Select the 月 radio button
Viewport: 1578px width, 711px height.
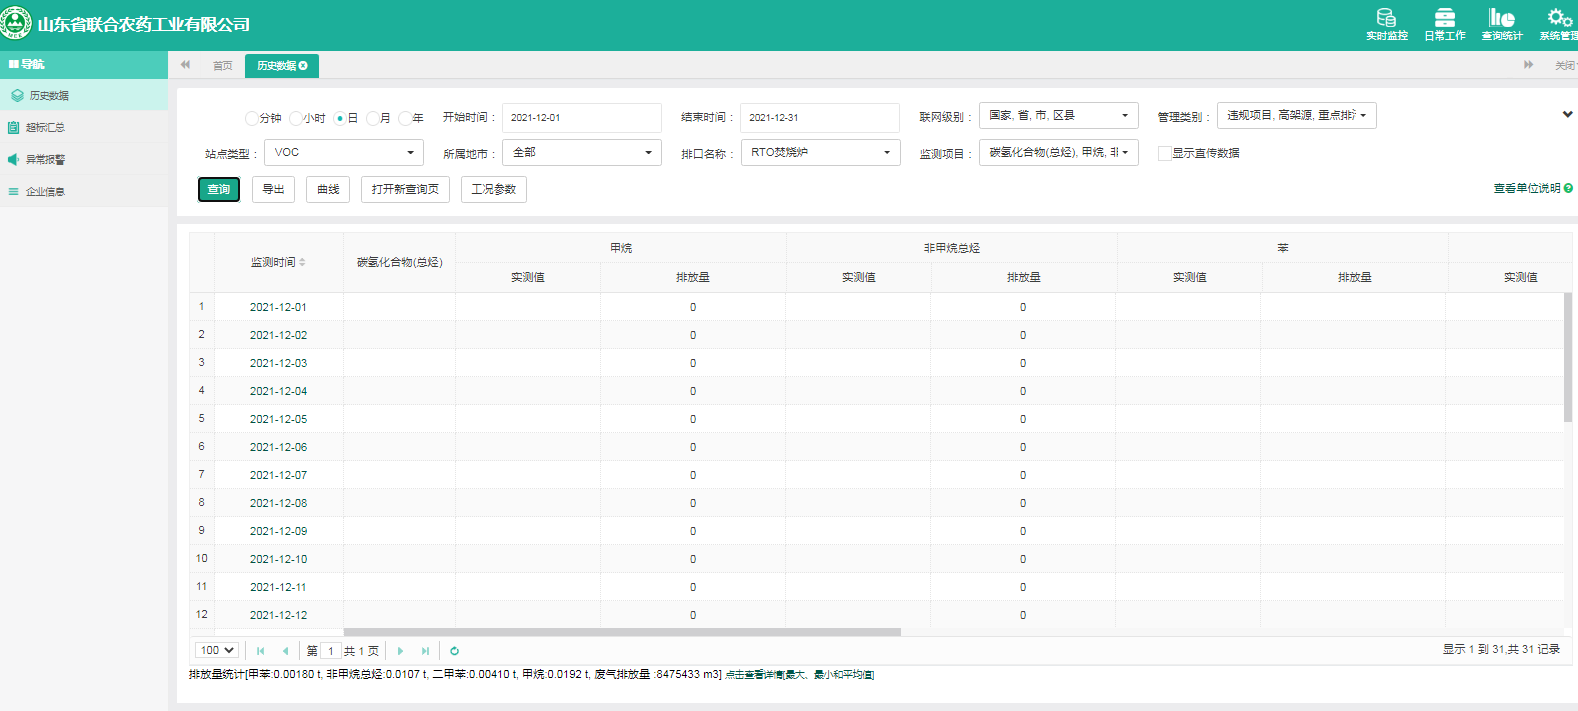(x=373, y=118)
